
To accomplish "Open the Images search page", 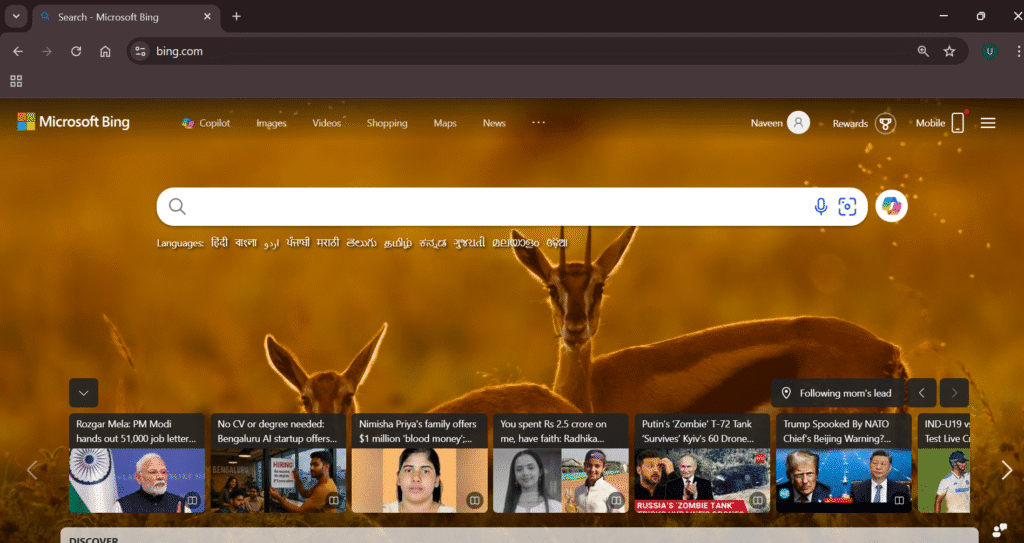I will (x=271, y=123).
